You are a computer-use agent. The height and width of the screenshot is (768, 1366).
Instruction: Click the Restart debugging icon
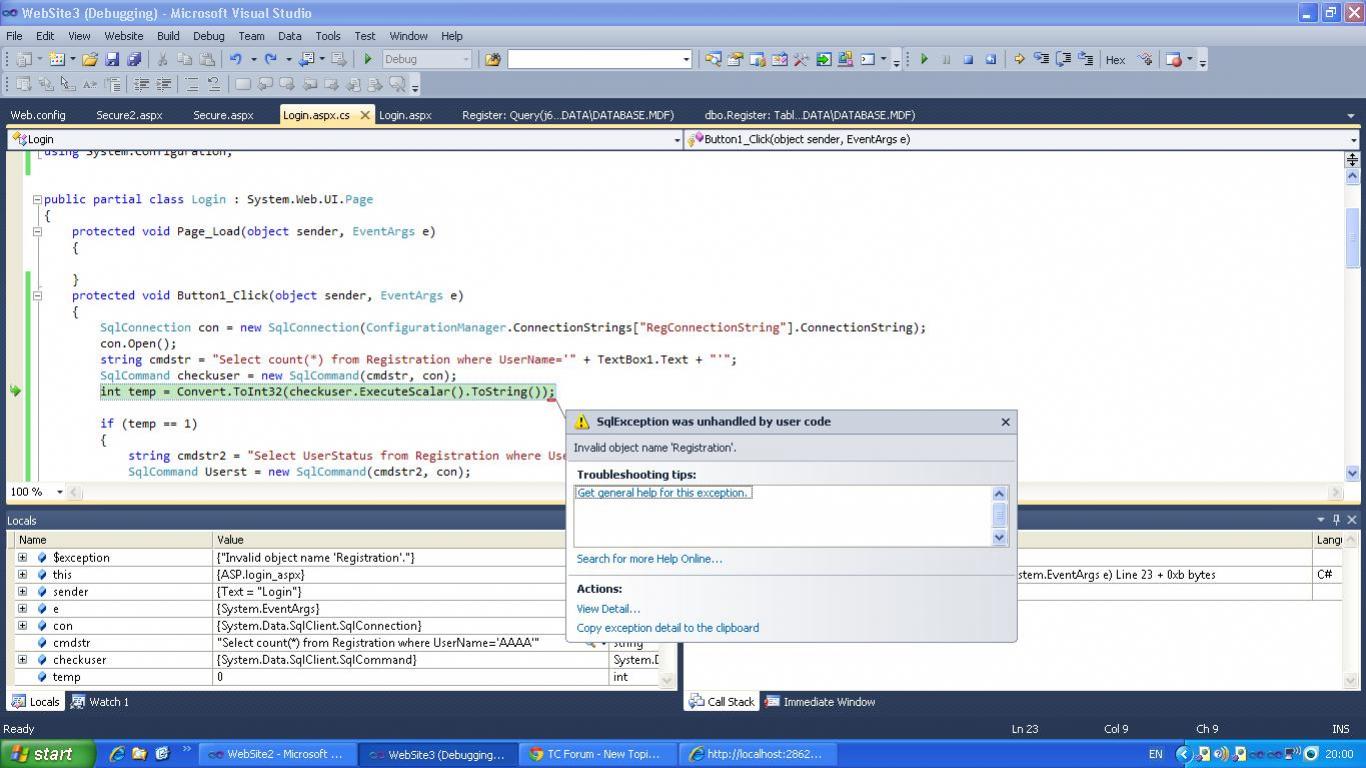(x=990, y=59)
